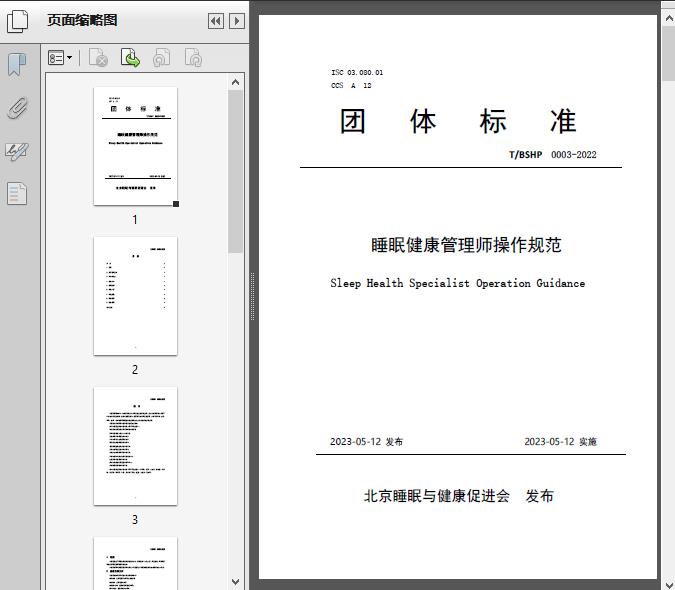Click the '页面缩略图' panel title
The width and height of the screenshot is (675, 590).
[82, 20]
